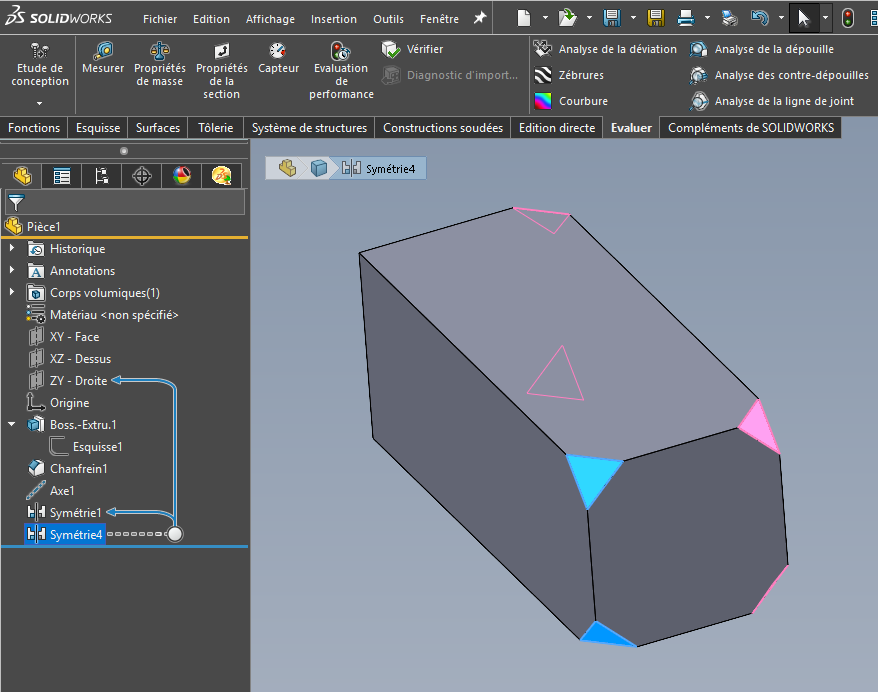Switch to the PropertyManager panel tab
The width and height of the screenshot is (878, 692).
[x=62, y=176]
